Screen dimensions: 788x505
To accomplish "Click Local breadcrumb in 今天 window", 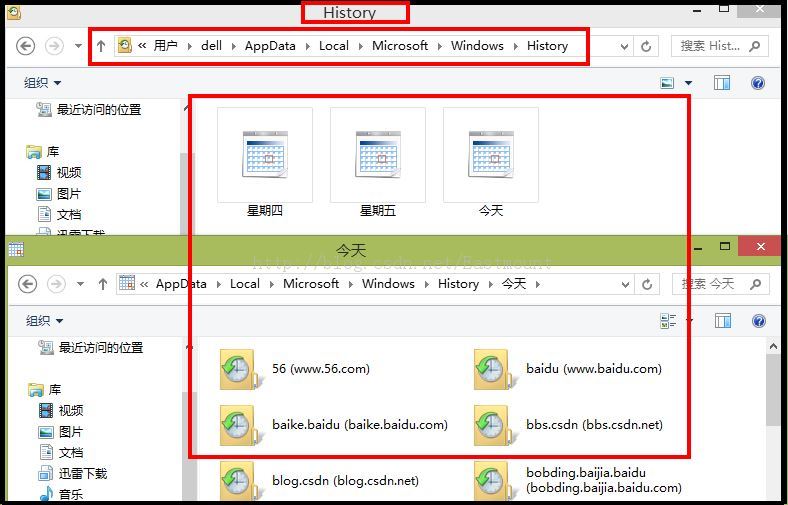I will click(245, 284).
